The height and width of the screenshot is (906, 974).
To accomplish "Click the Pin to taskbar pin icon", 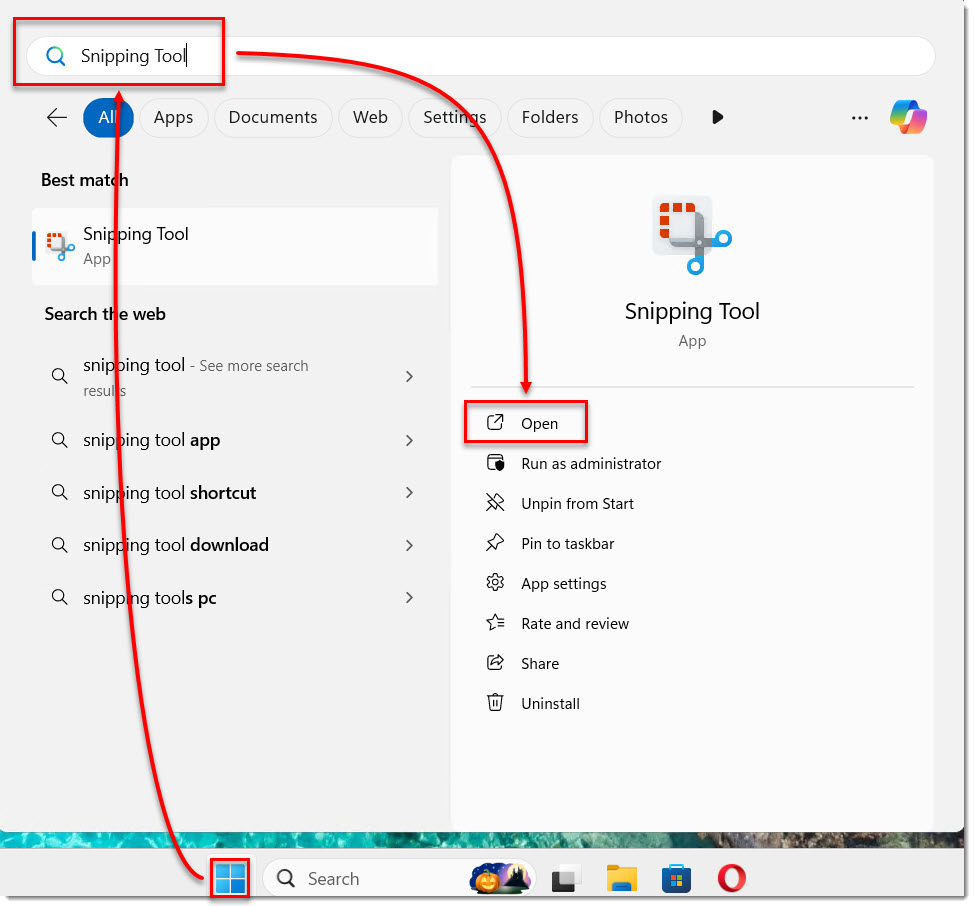I will [495, 543].
